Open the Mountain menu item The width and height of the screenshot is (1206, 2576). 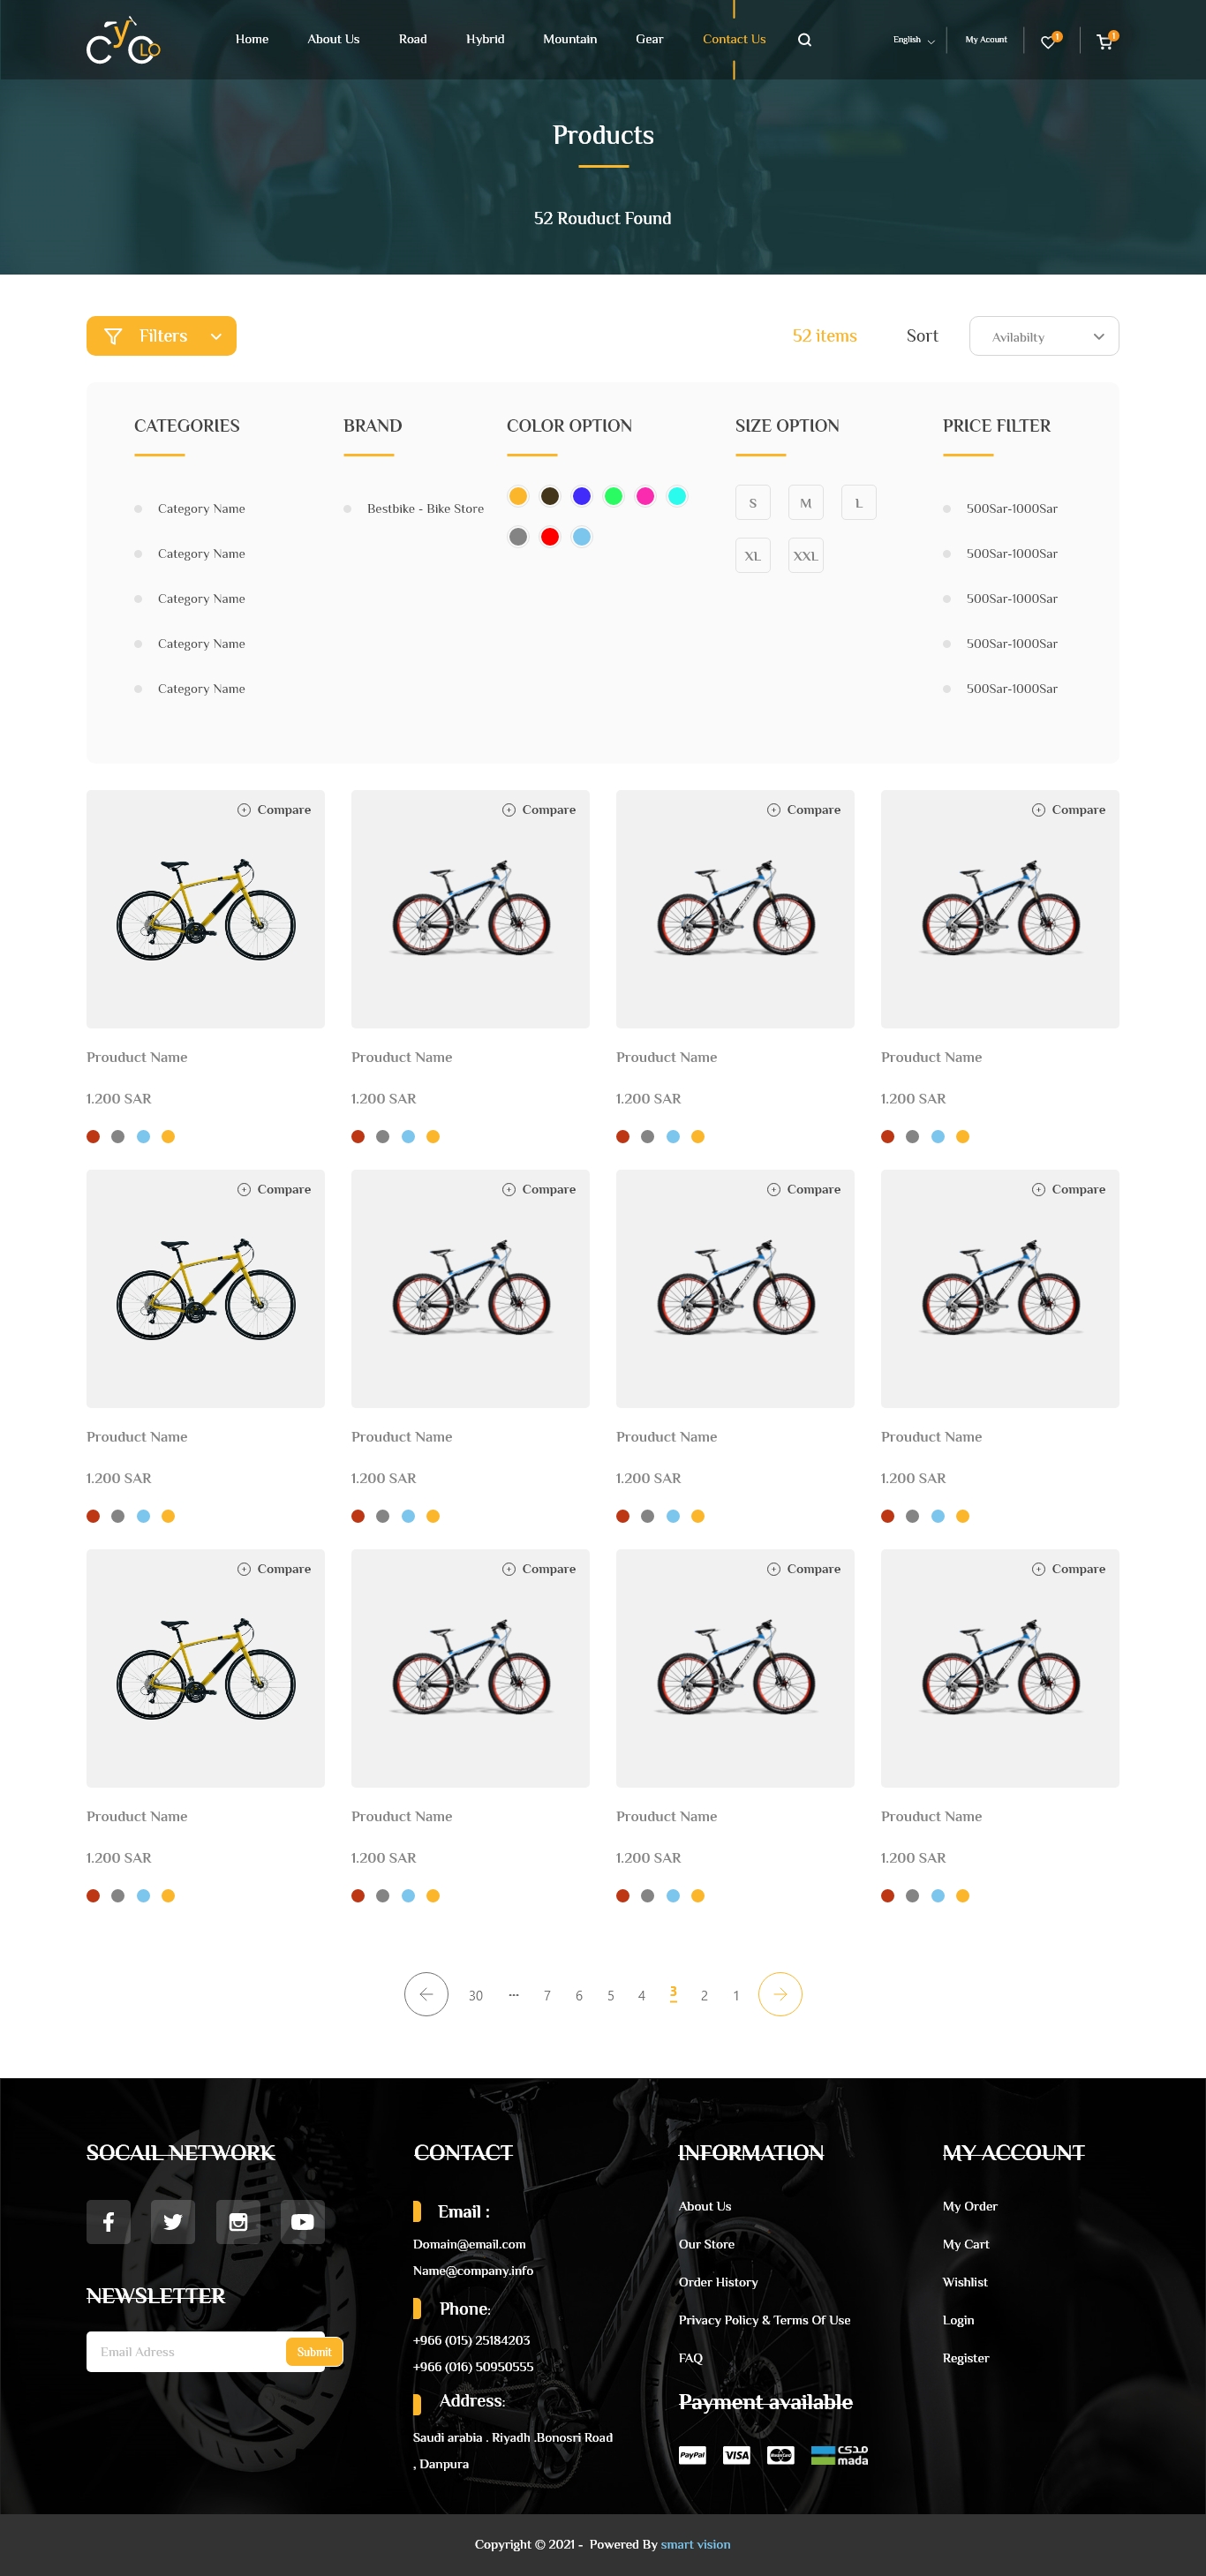569,40
